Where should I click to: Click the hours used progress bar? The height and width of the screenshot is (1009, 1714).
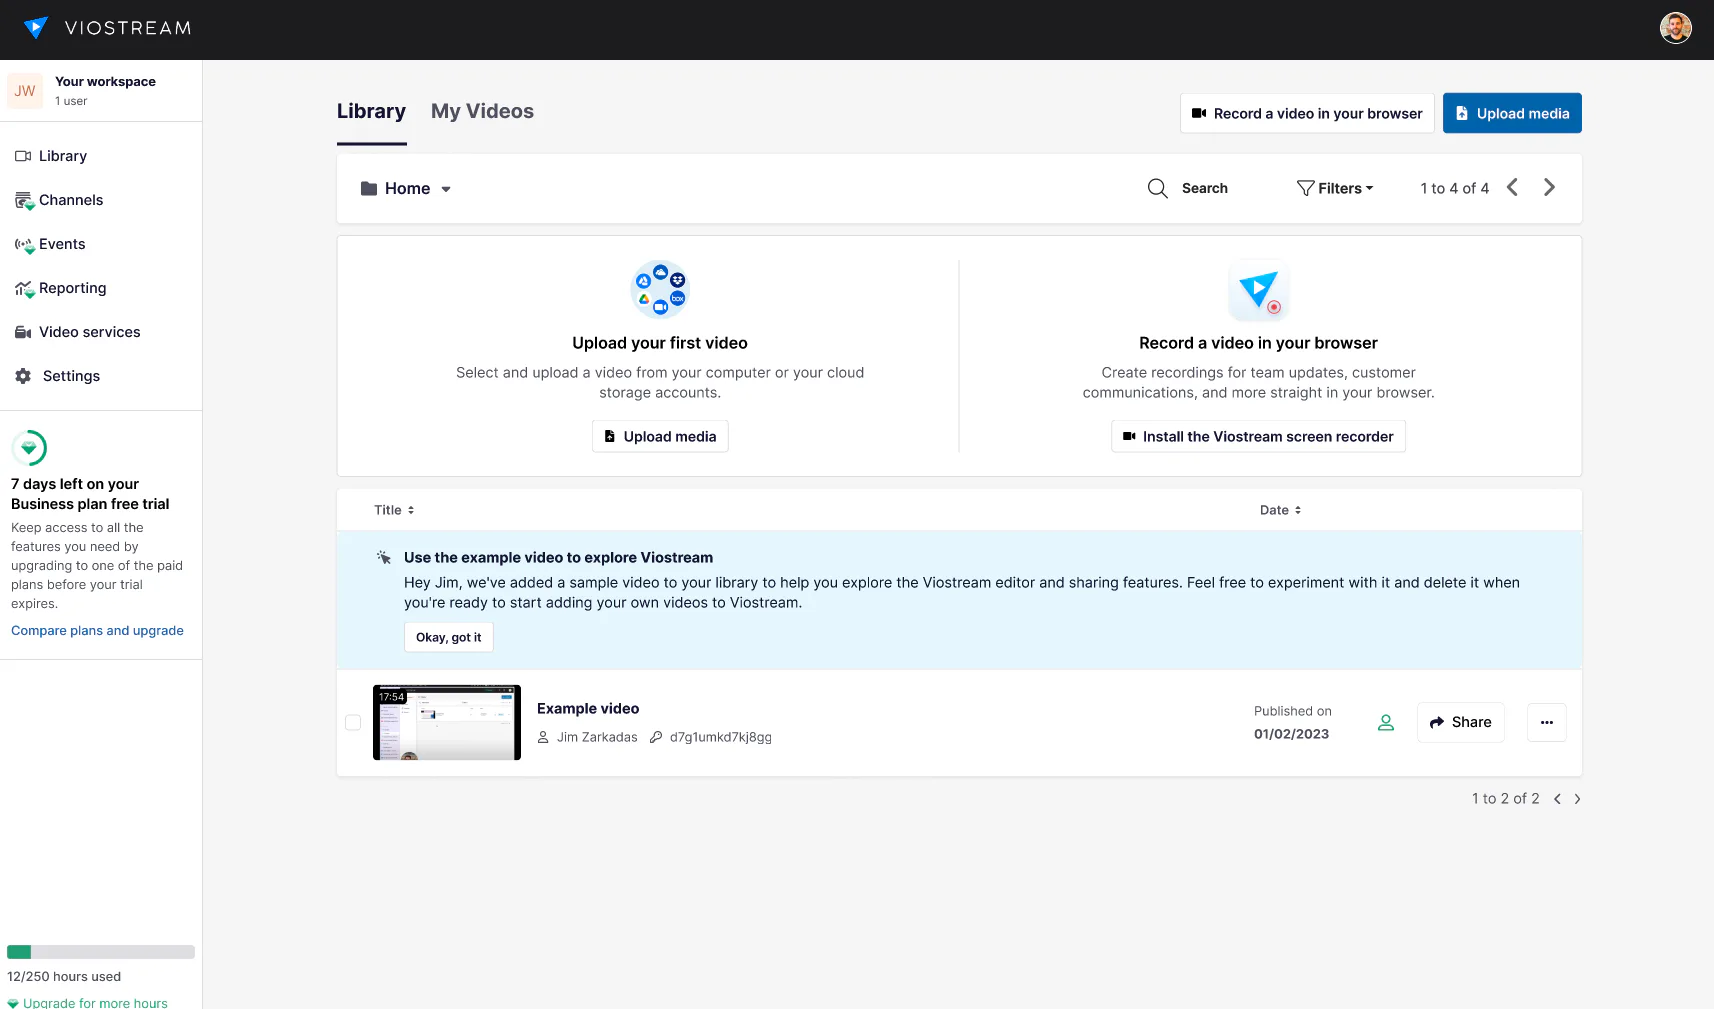101,952
